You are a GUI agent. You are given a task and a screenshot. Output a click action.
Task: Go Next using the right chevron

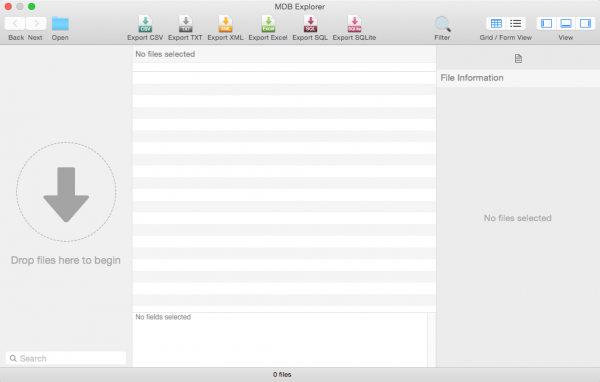[x=36, y=23]
